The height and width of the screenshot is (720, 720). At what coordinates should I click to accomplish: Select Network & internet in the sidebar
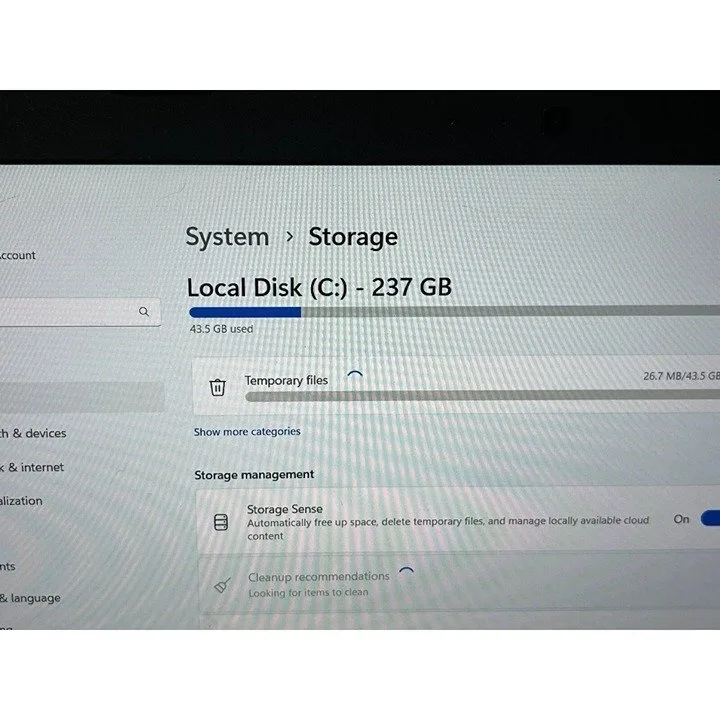coord(32,467)
